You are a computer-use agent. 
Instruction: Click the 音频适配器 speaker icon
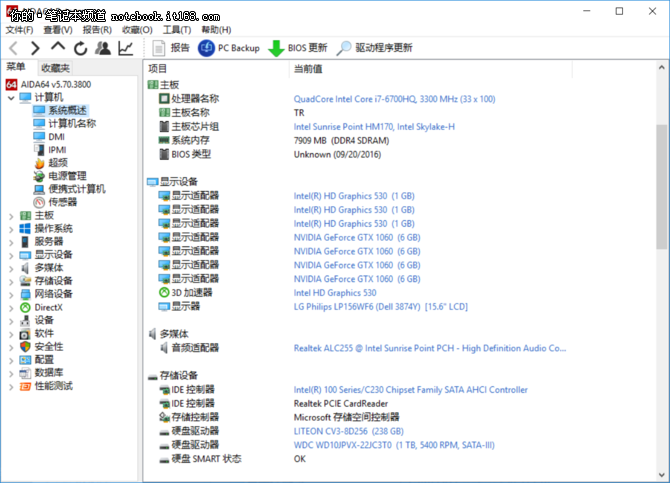pos(164,348)
